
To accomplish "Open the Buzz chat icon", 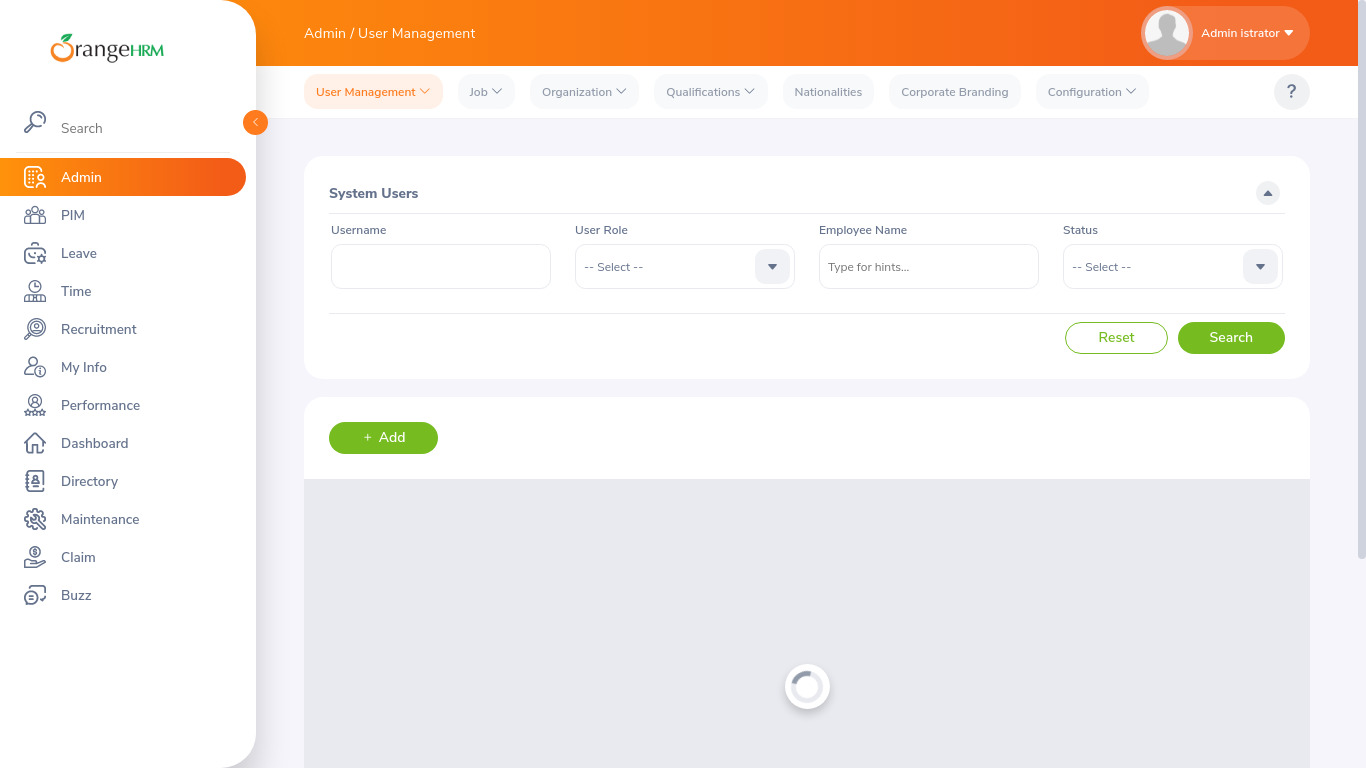I will [35, 595].
